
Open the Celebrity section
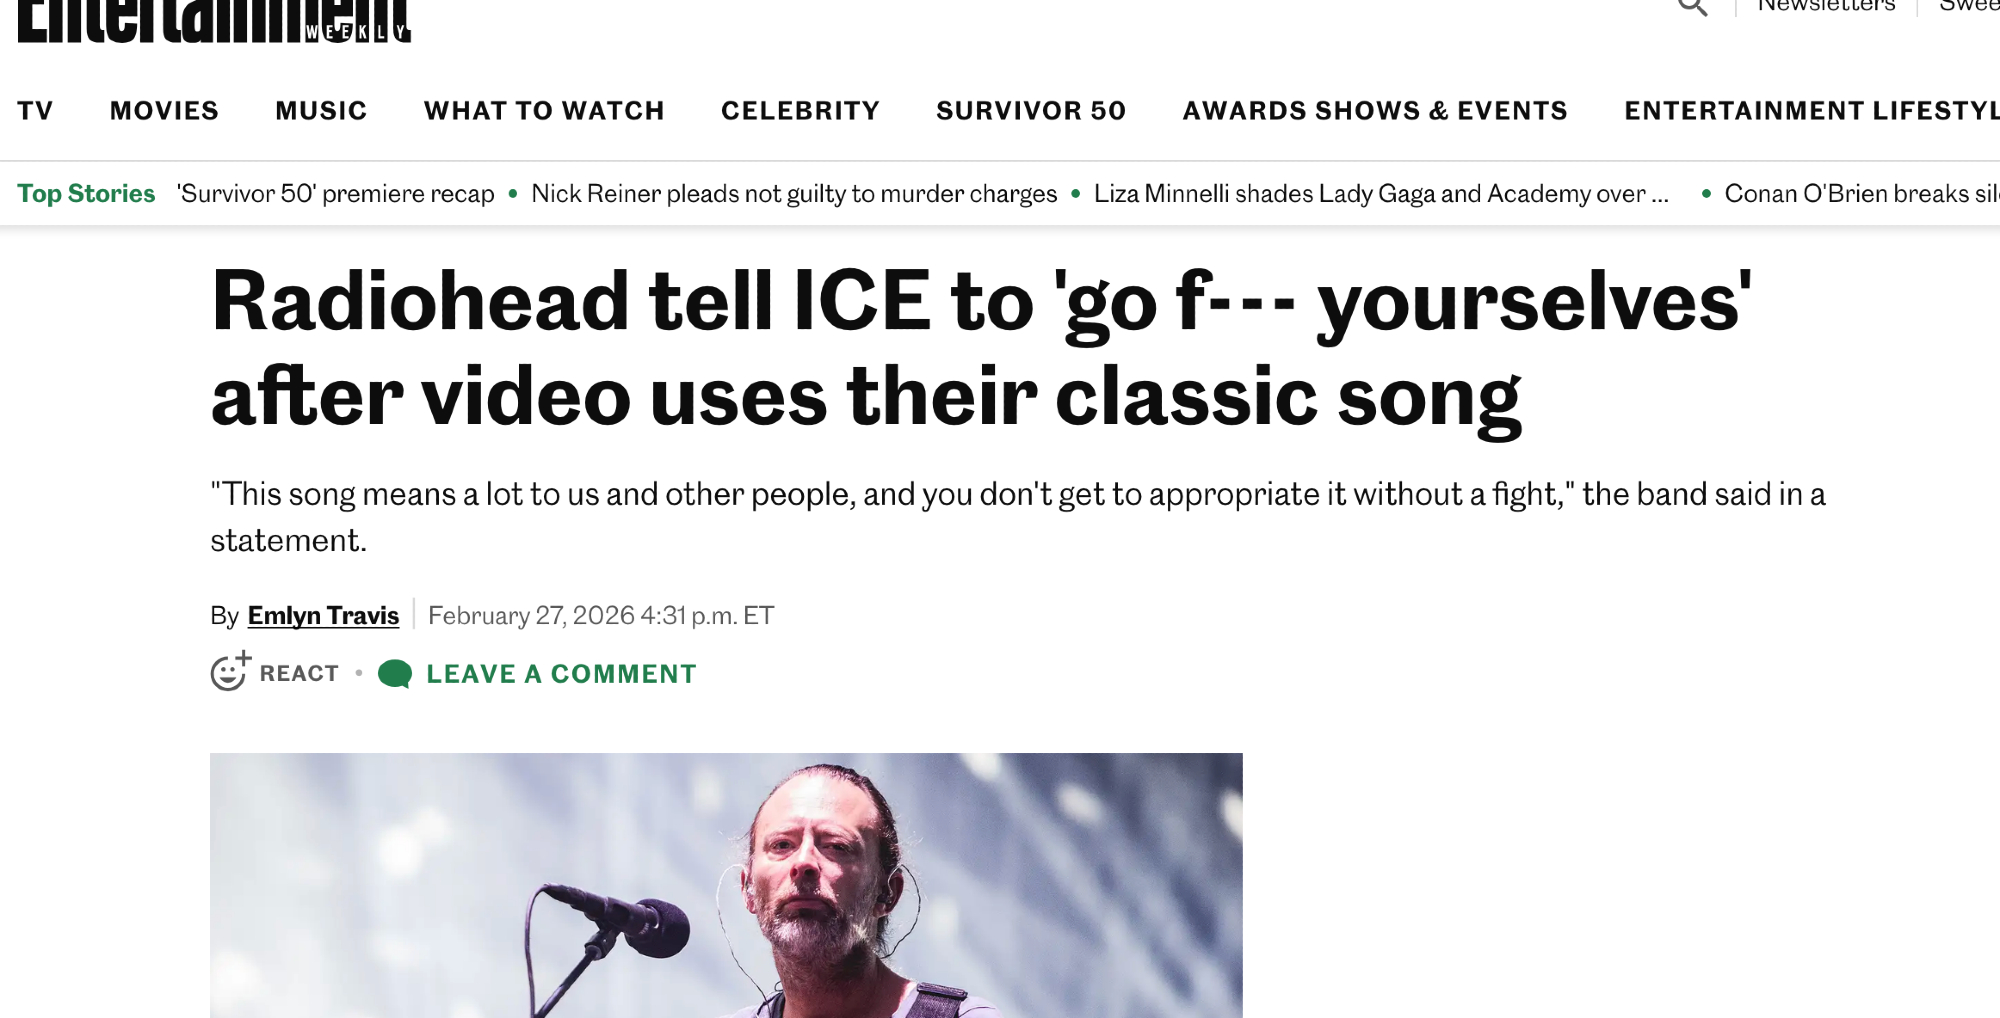pyautogui.click(x=800, y=111)
